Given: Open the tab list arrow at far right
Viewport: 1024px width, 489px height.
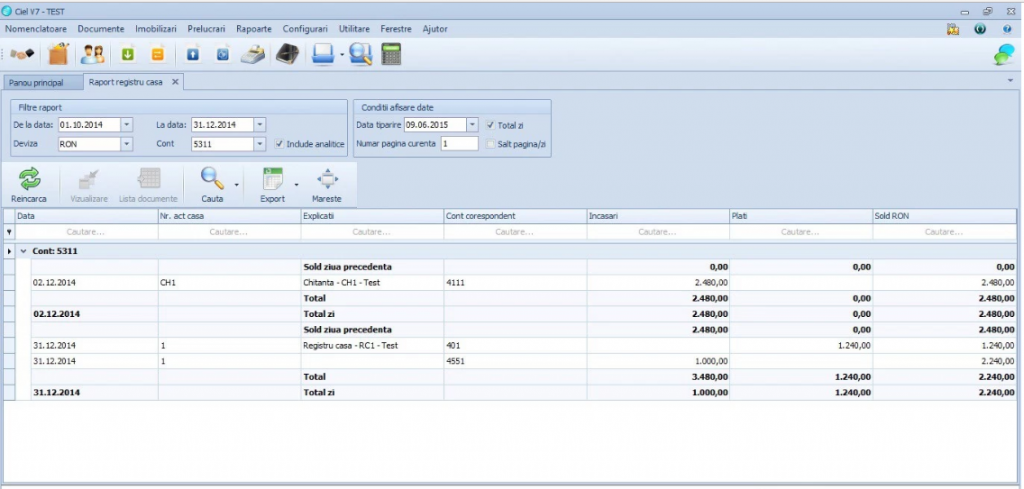Looking at the screenshot, I should (x=1012, y=80).
